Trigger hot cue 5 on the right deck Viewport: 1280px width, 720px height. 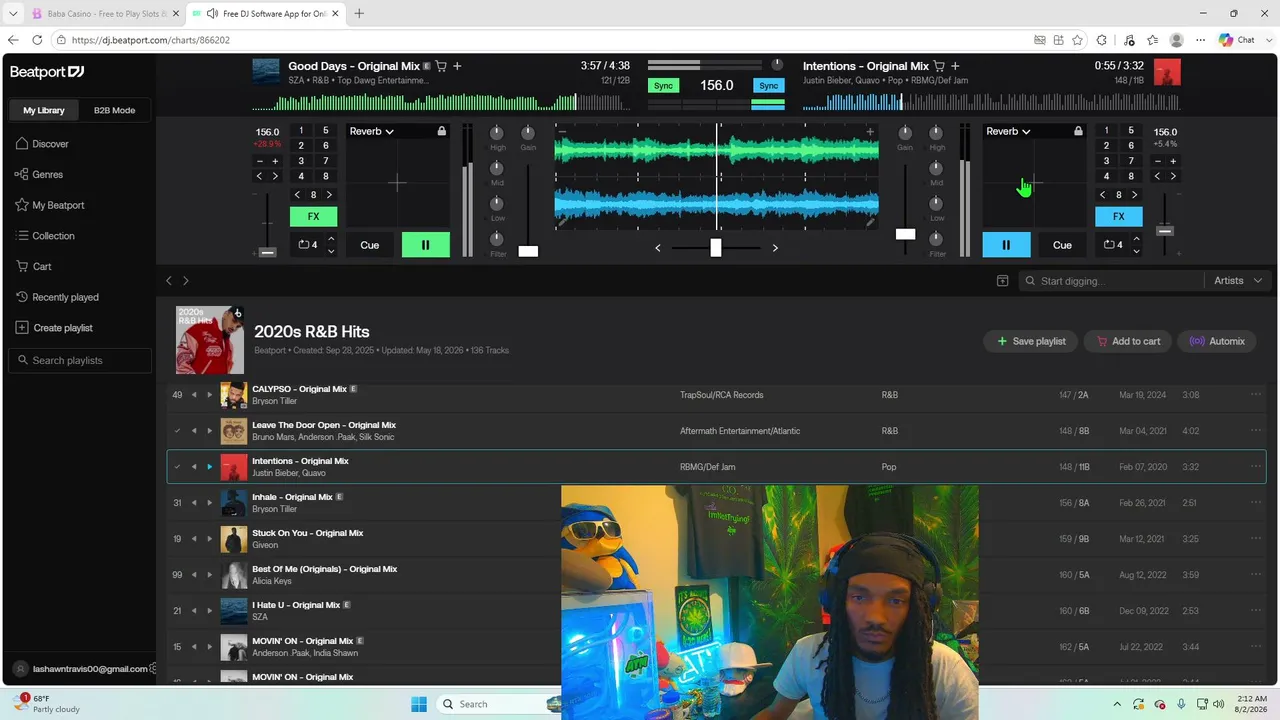coord(1131,131)
